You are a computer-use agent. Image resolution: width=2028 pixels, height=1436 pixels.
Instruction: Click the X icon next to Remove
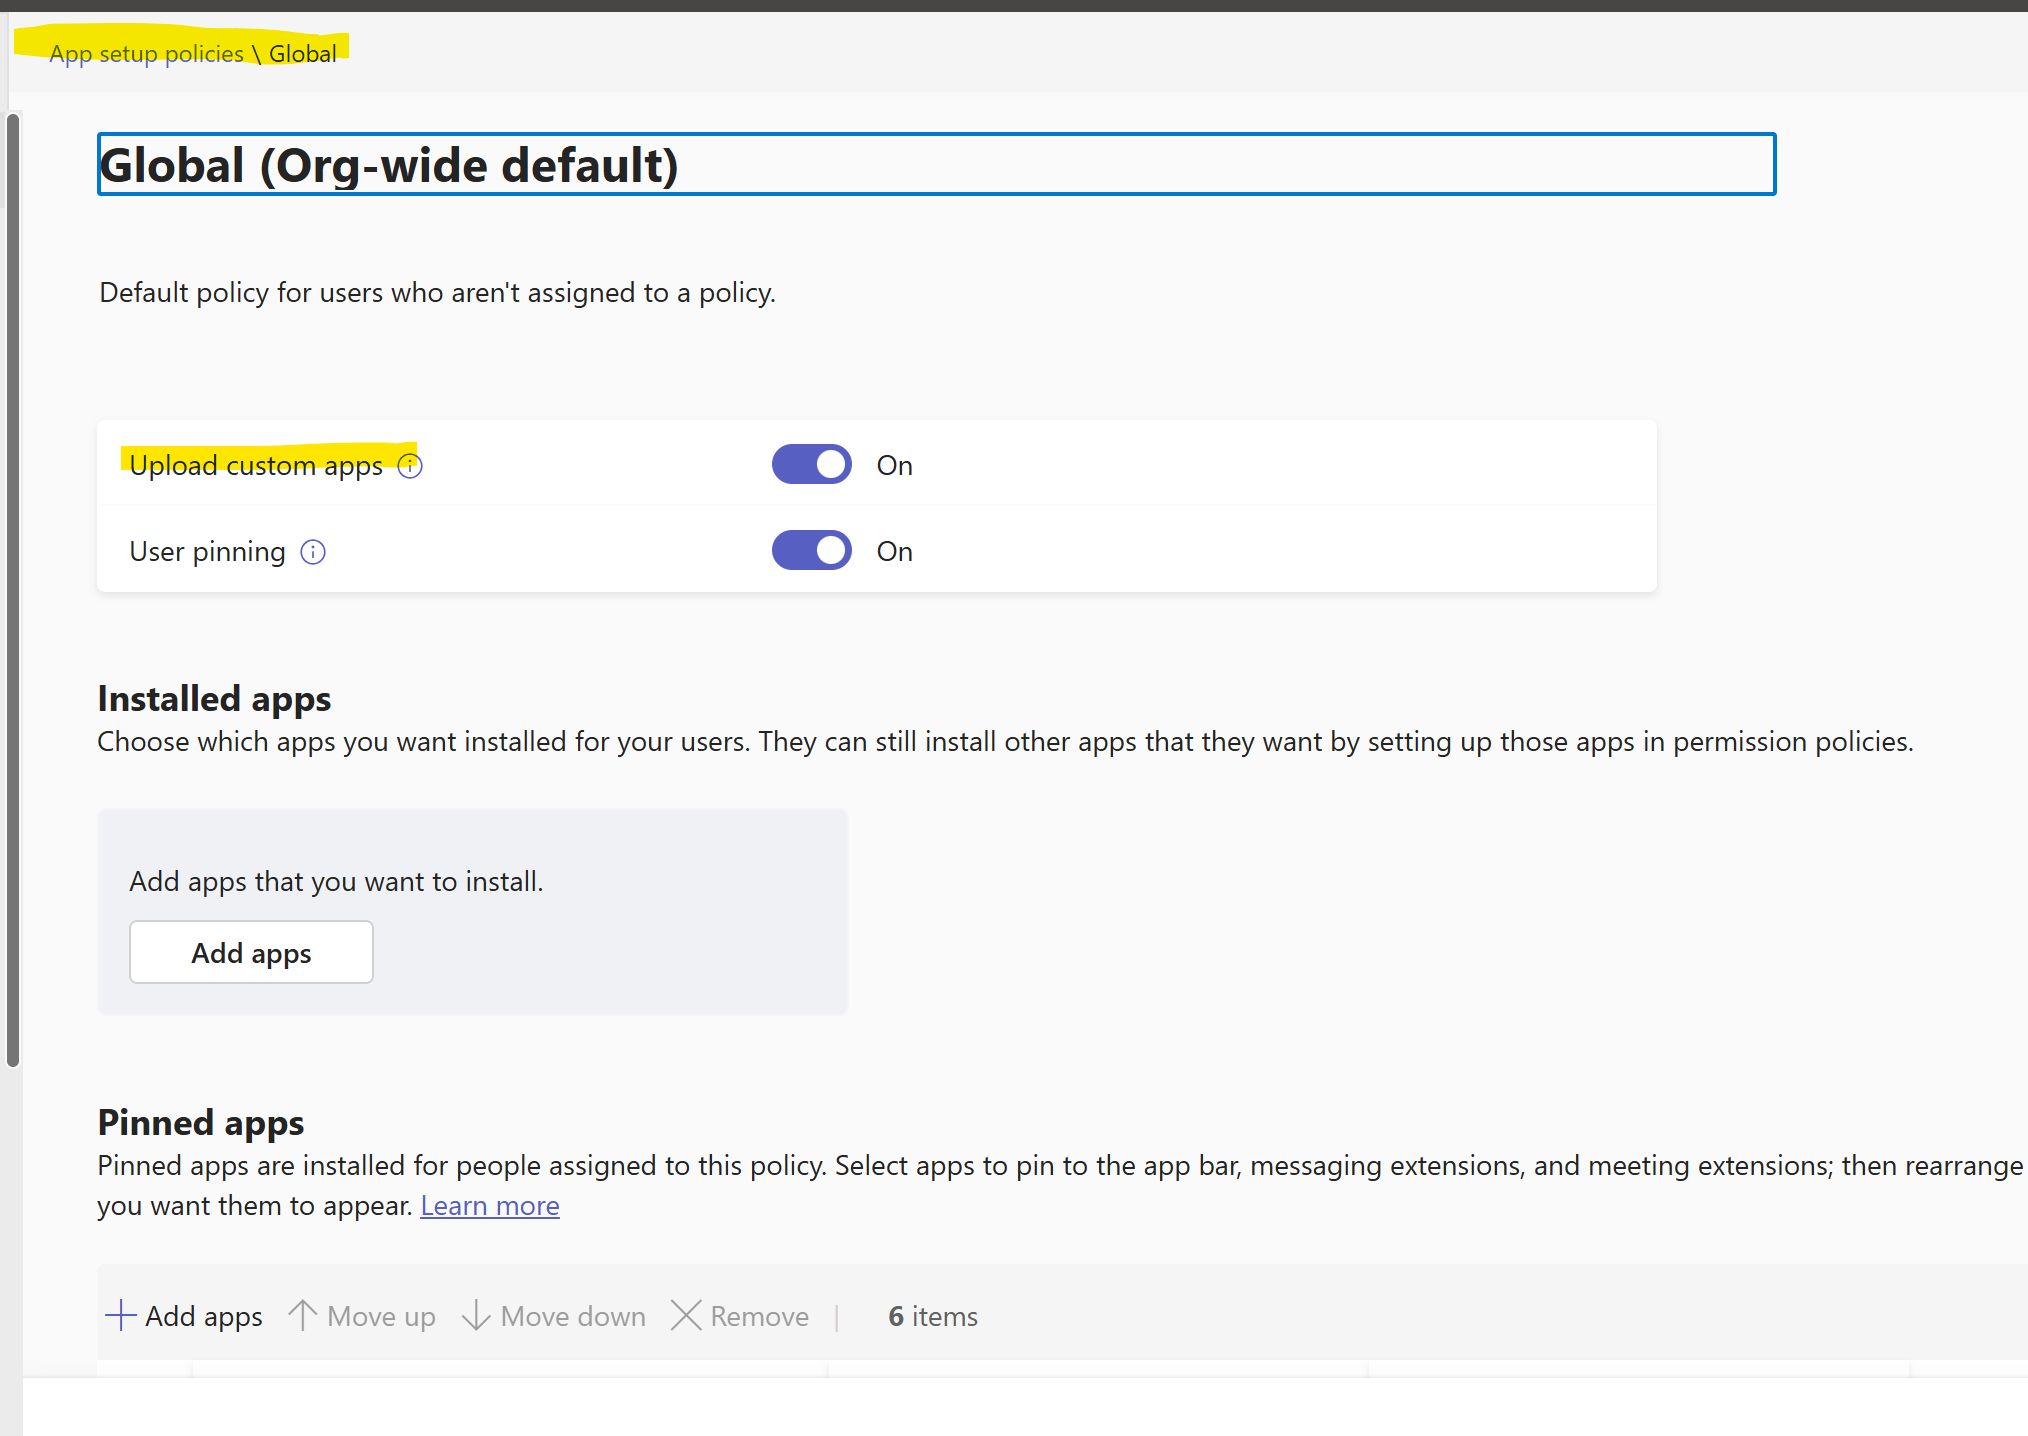click(x=685, y=1315)
